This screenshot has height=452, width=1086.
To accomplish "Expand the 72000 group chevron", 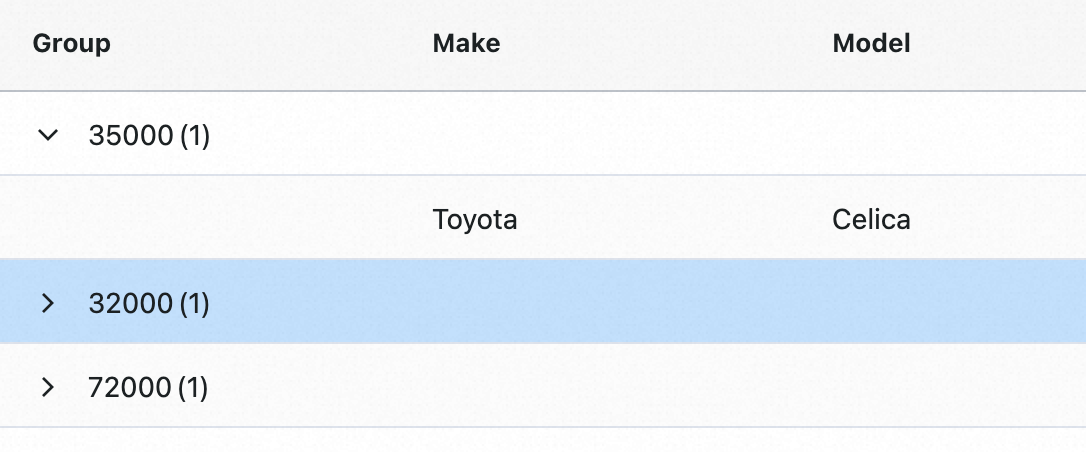I will [x=47, y=387].
